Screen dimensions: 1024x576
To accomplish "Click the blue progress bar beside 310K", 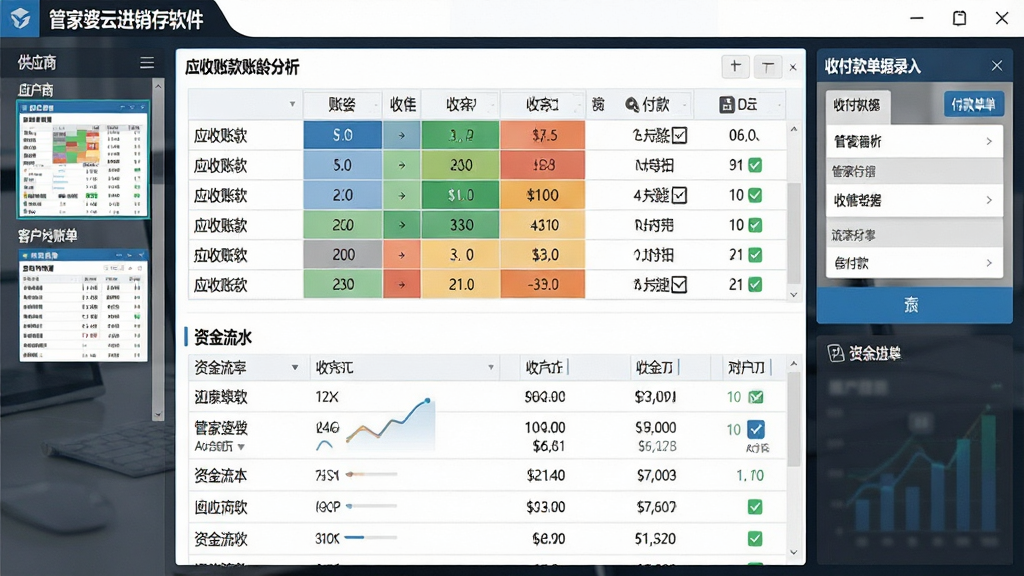I will [371, 537].
